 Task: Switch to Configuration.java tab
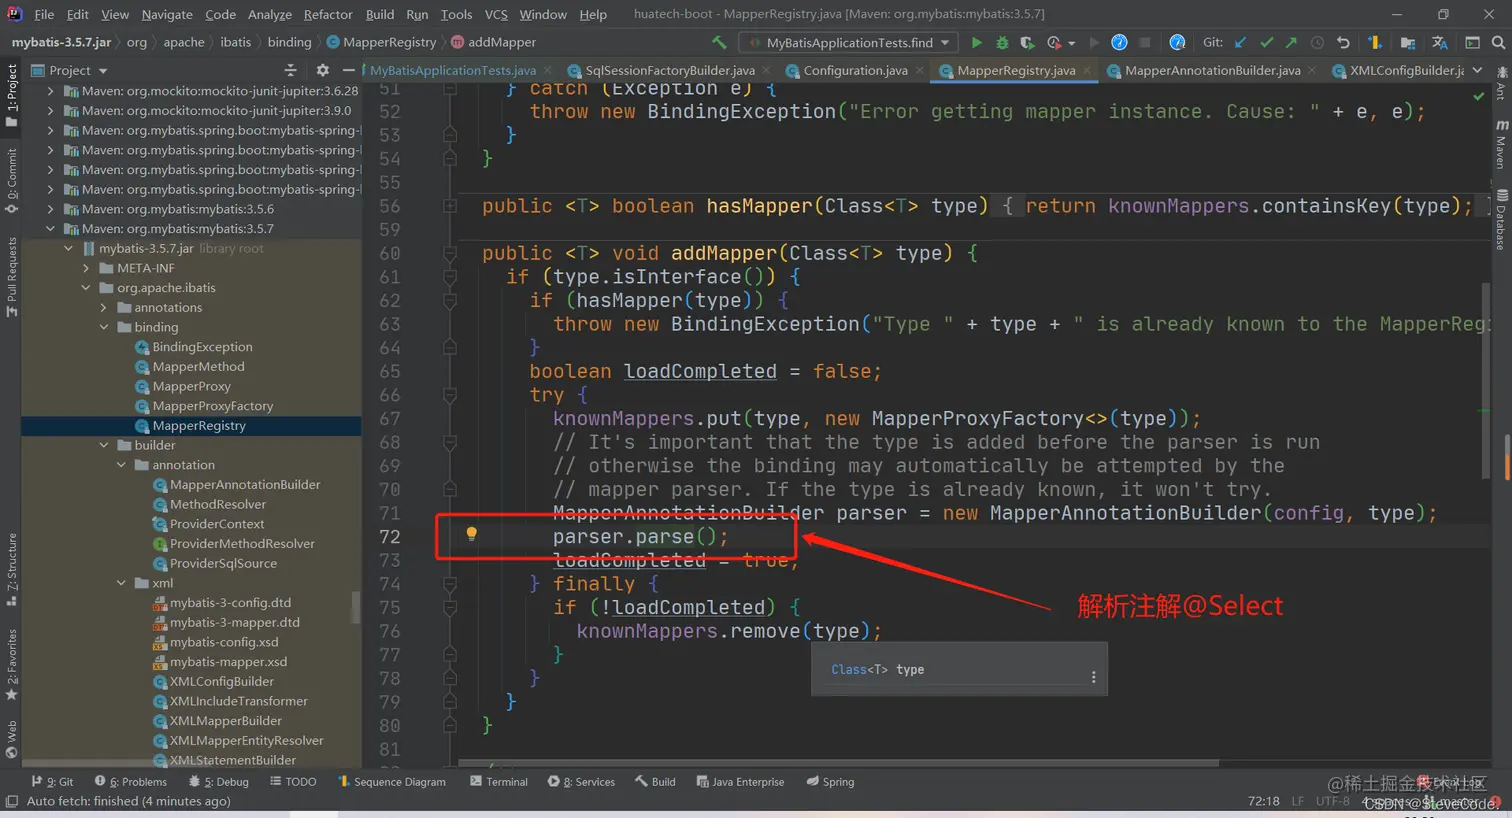click(x=855, y=70)
